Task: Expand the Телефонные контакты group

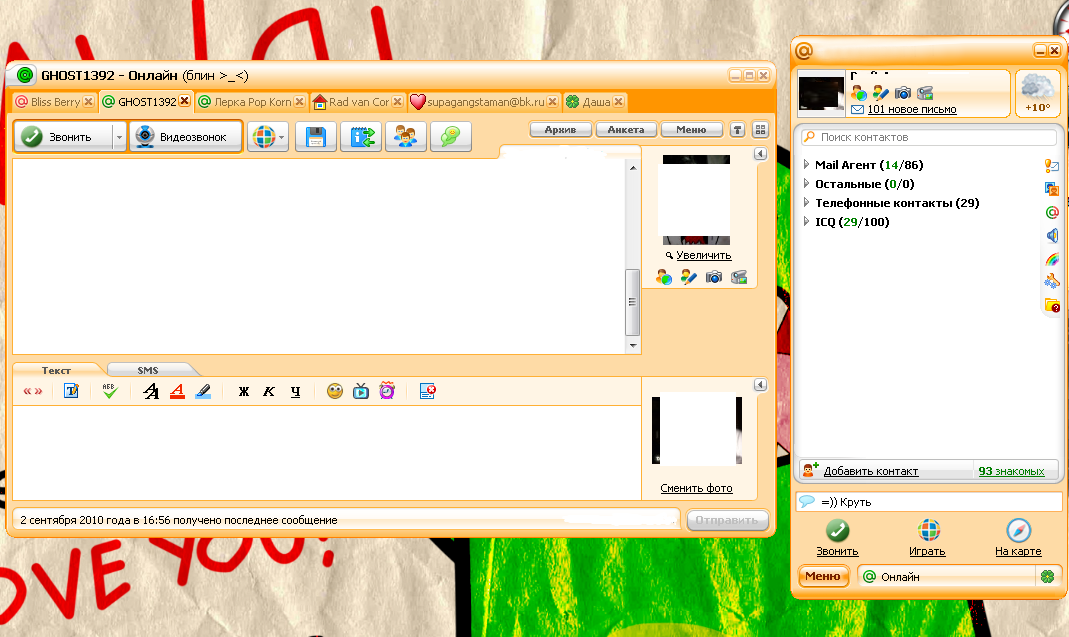Action: click(x=807, y=203)
